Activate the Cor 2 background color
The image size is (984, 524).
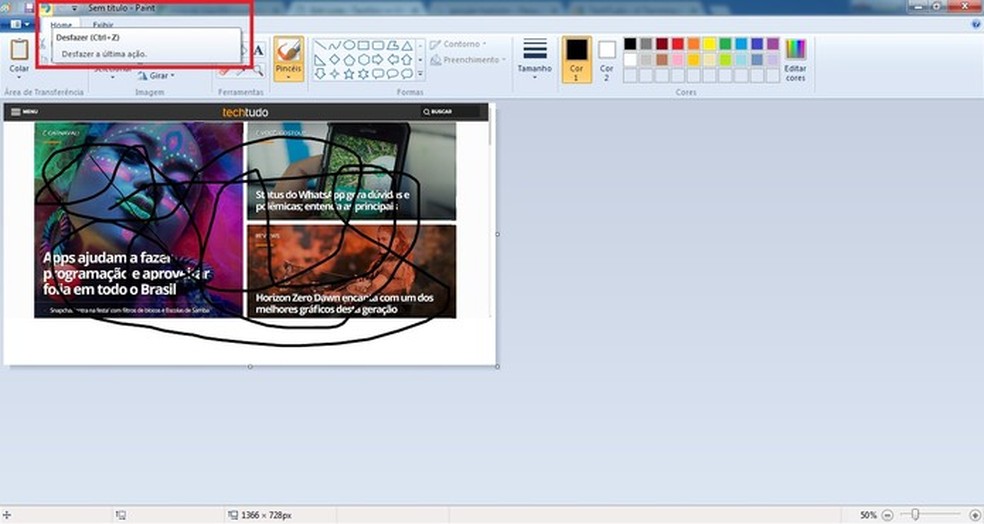[607, 60]
